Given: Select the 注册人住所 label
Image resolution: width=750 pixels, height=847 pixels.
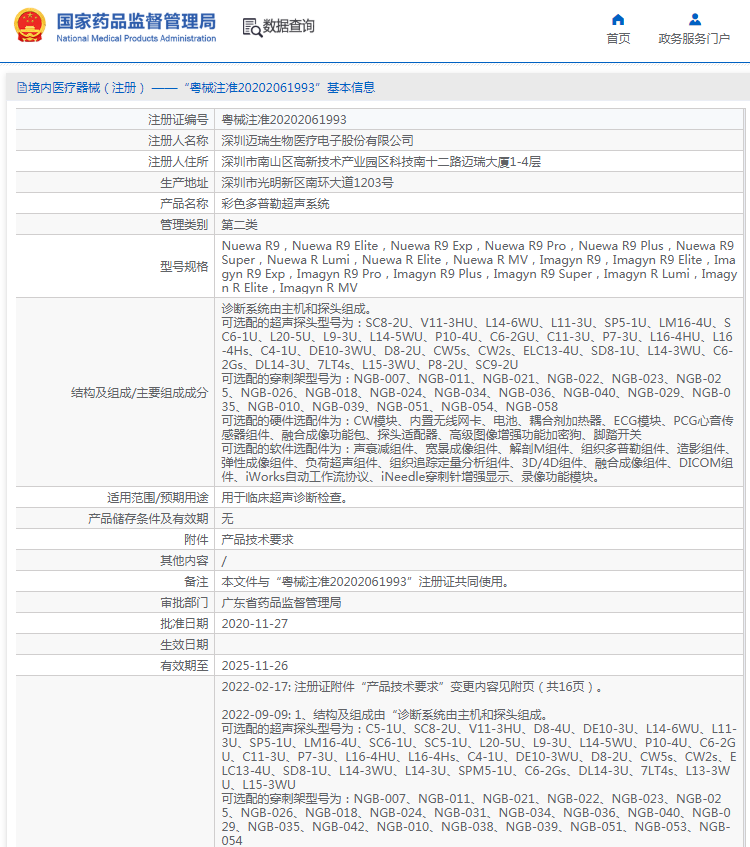Looking at the screenshot, I should [178, 162].
